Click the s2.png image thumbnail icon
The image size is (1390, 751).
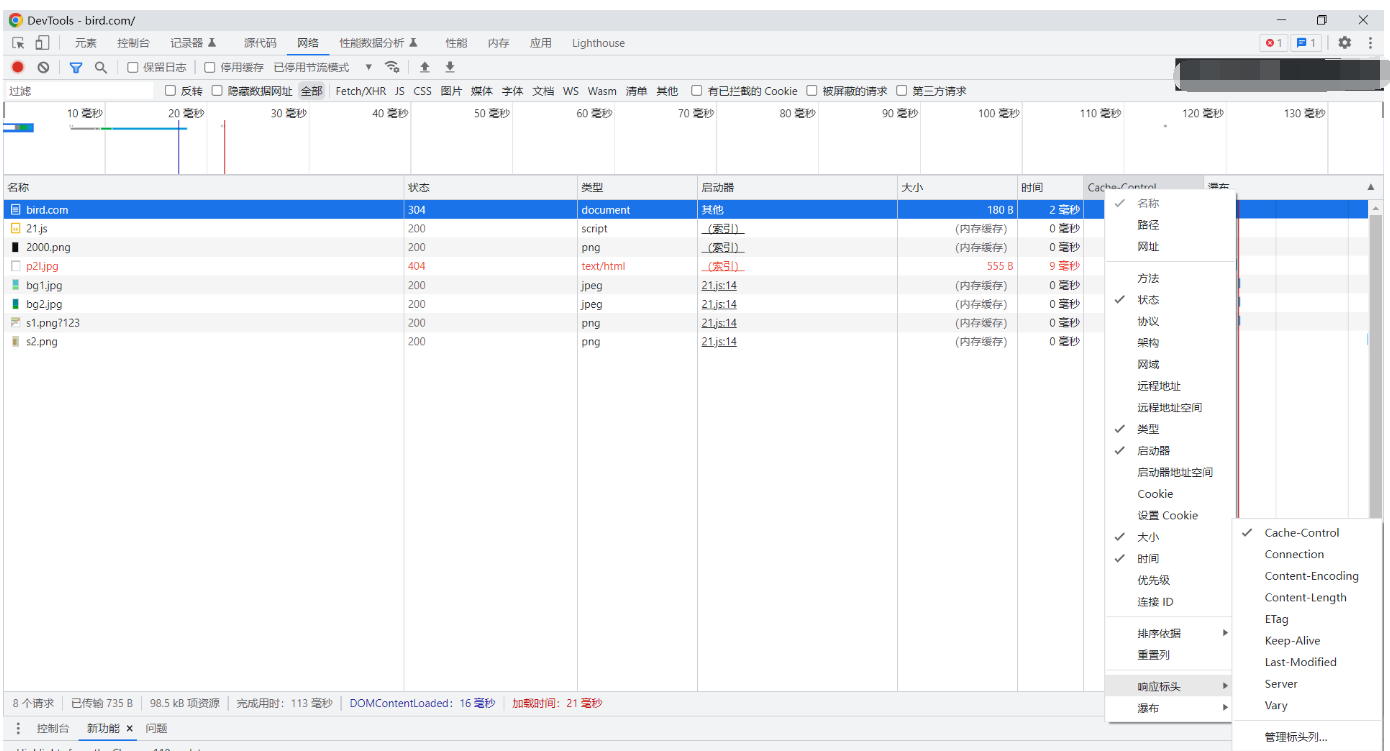(15, 342)
